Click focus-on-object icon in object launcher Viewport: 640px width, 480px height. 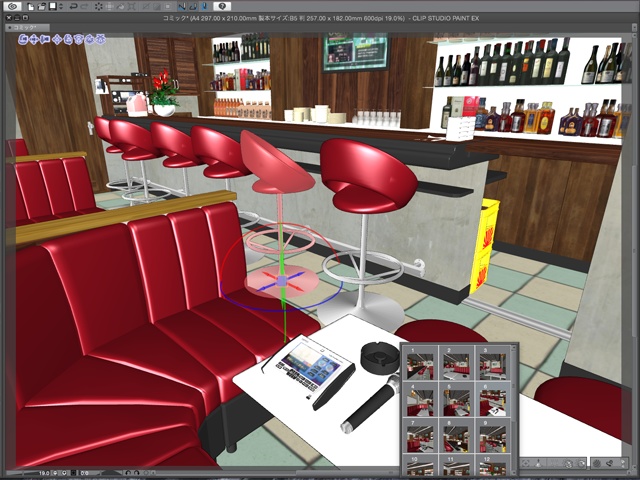[526, 463]
